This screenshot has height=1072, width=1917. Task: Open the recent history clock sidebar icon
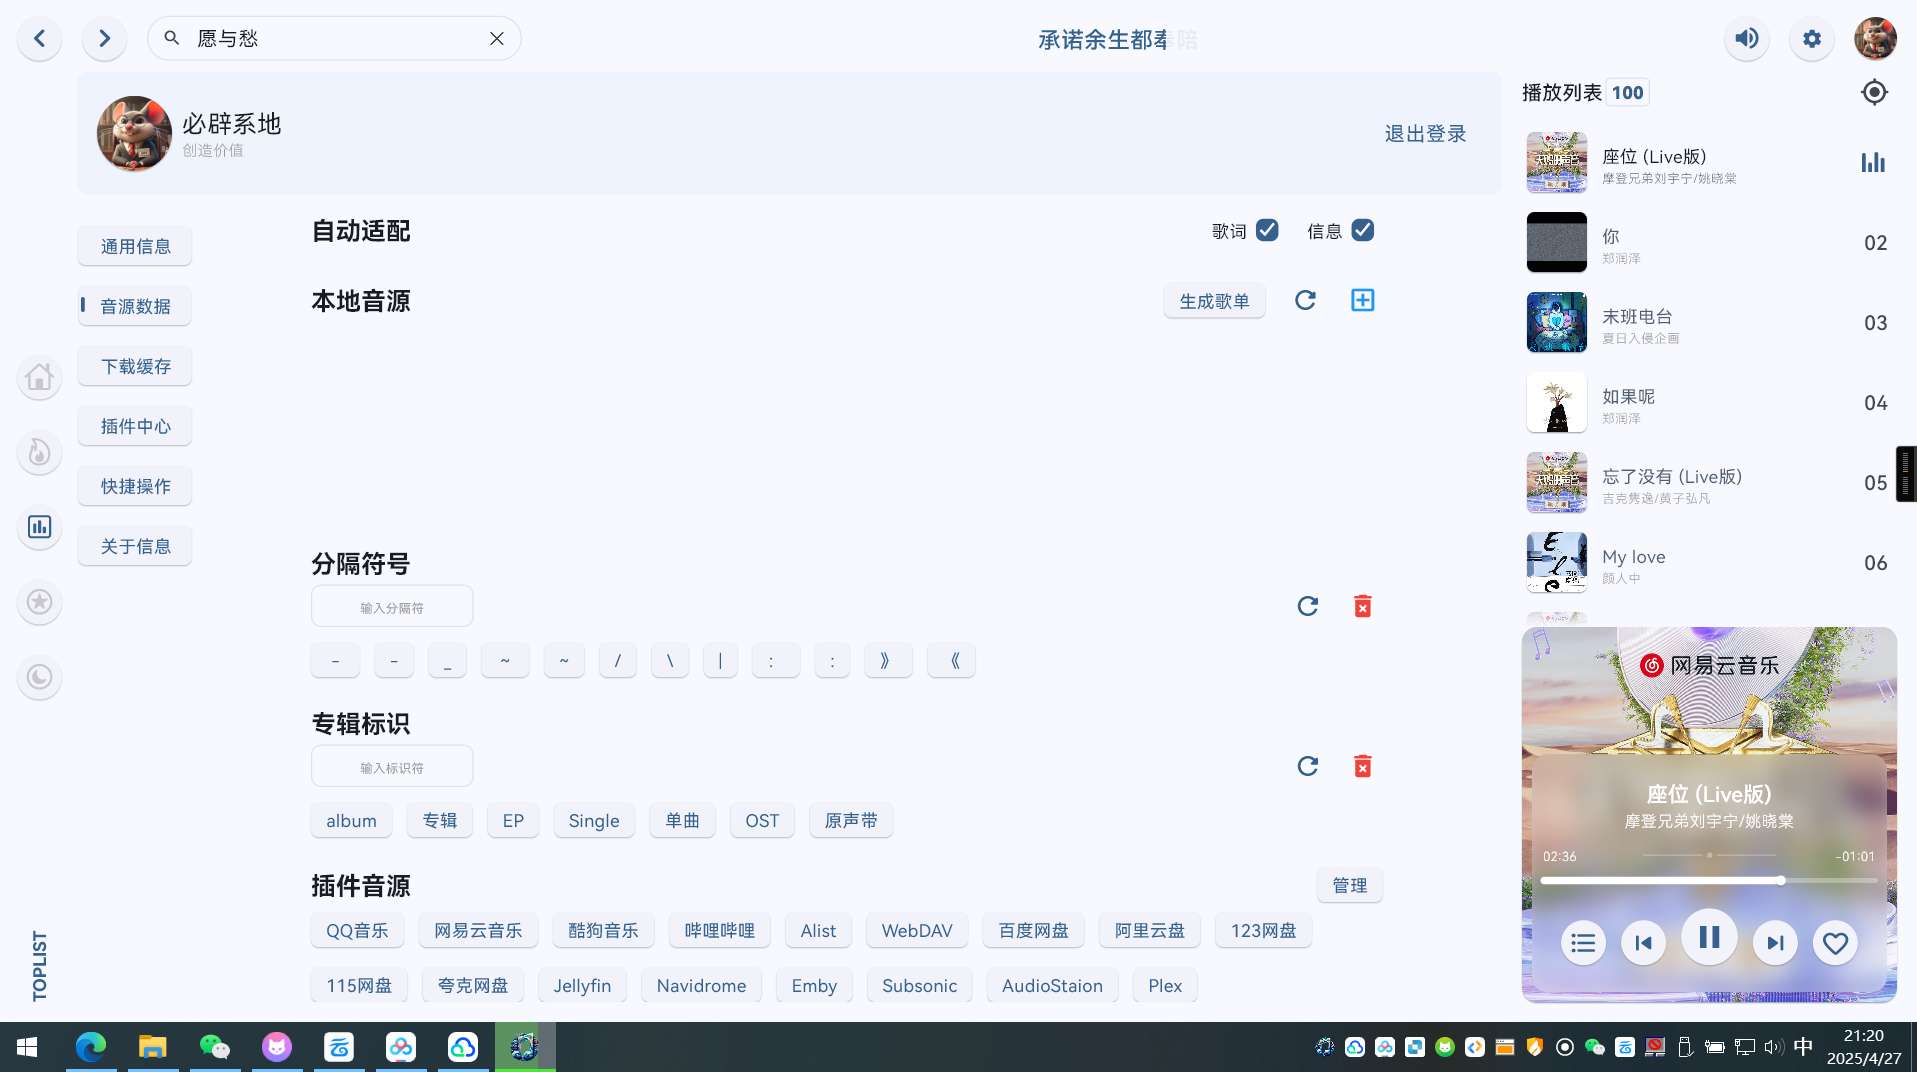point(40,677)
